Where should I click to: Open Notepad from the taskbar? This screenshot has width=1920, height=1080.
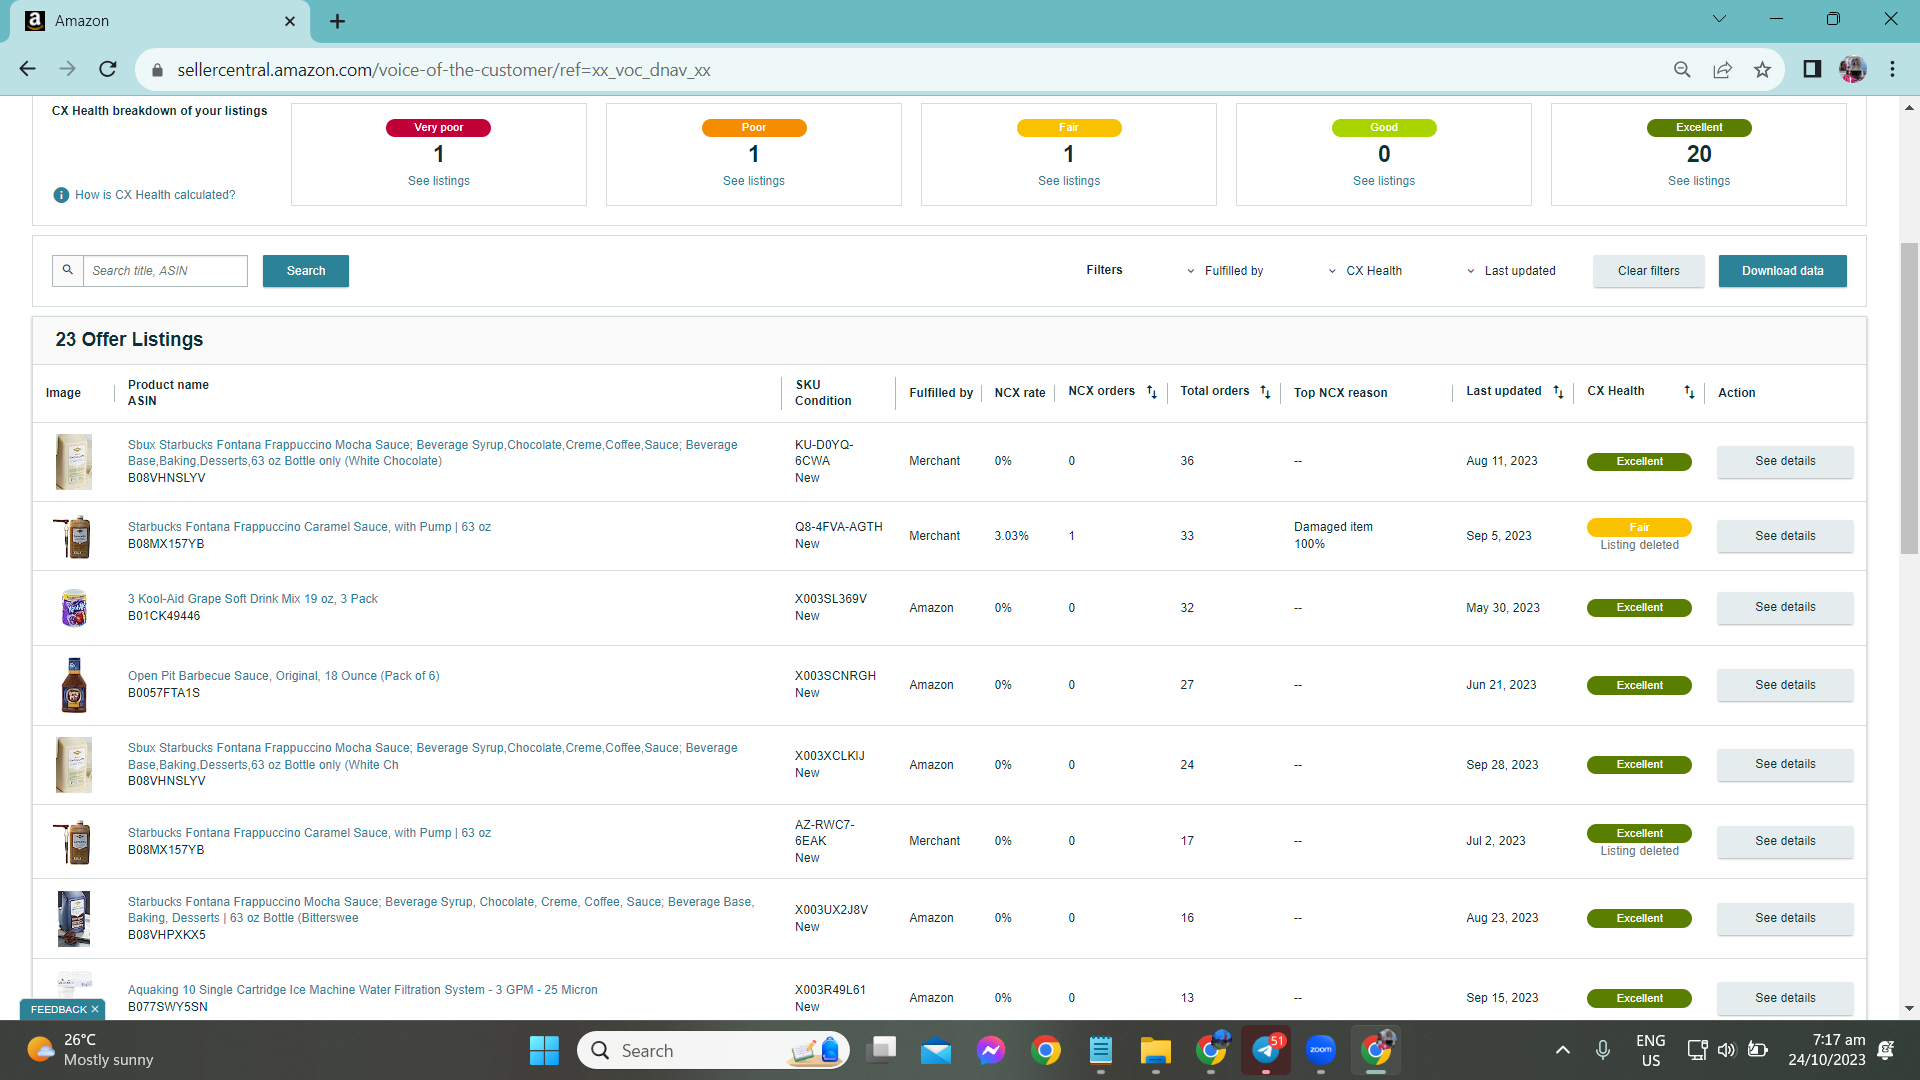pyautogui.click(x=1101, y=1050)
